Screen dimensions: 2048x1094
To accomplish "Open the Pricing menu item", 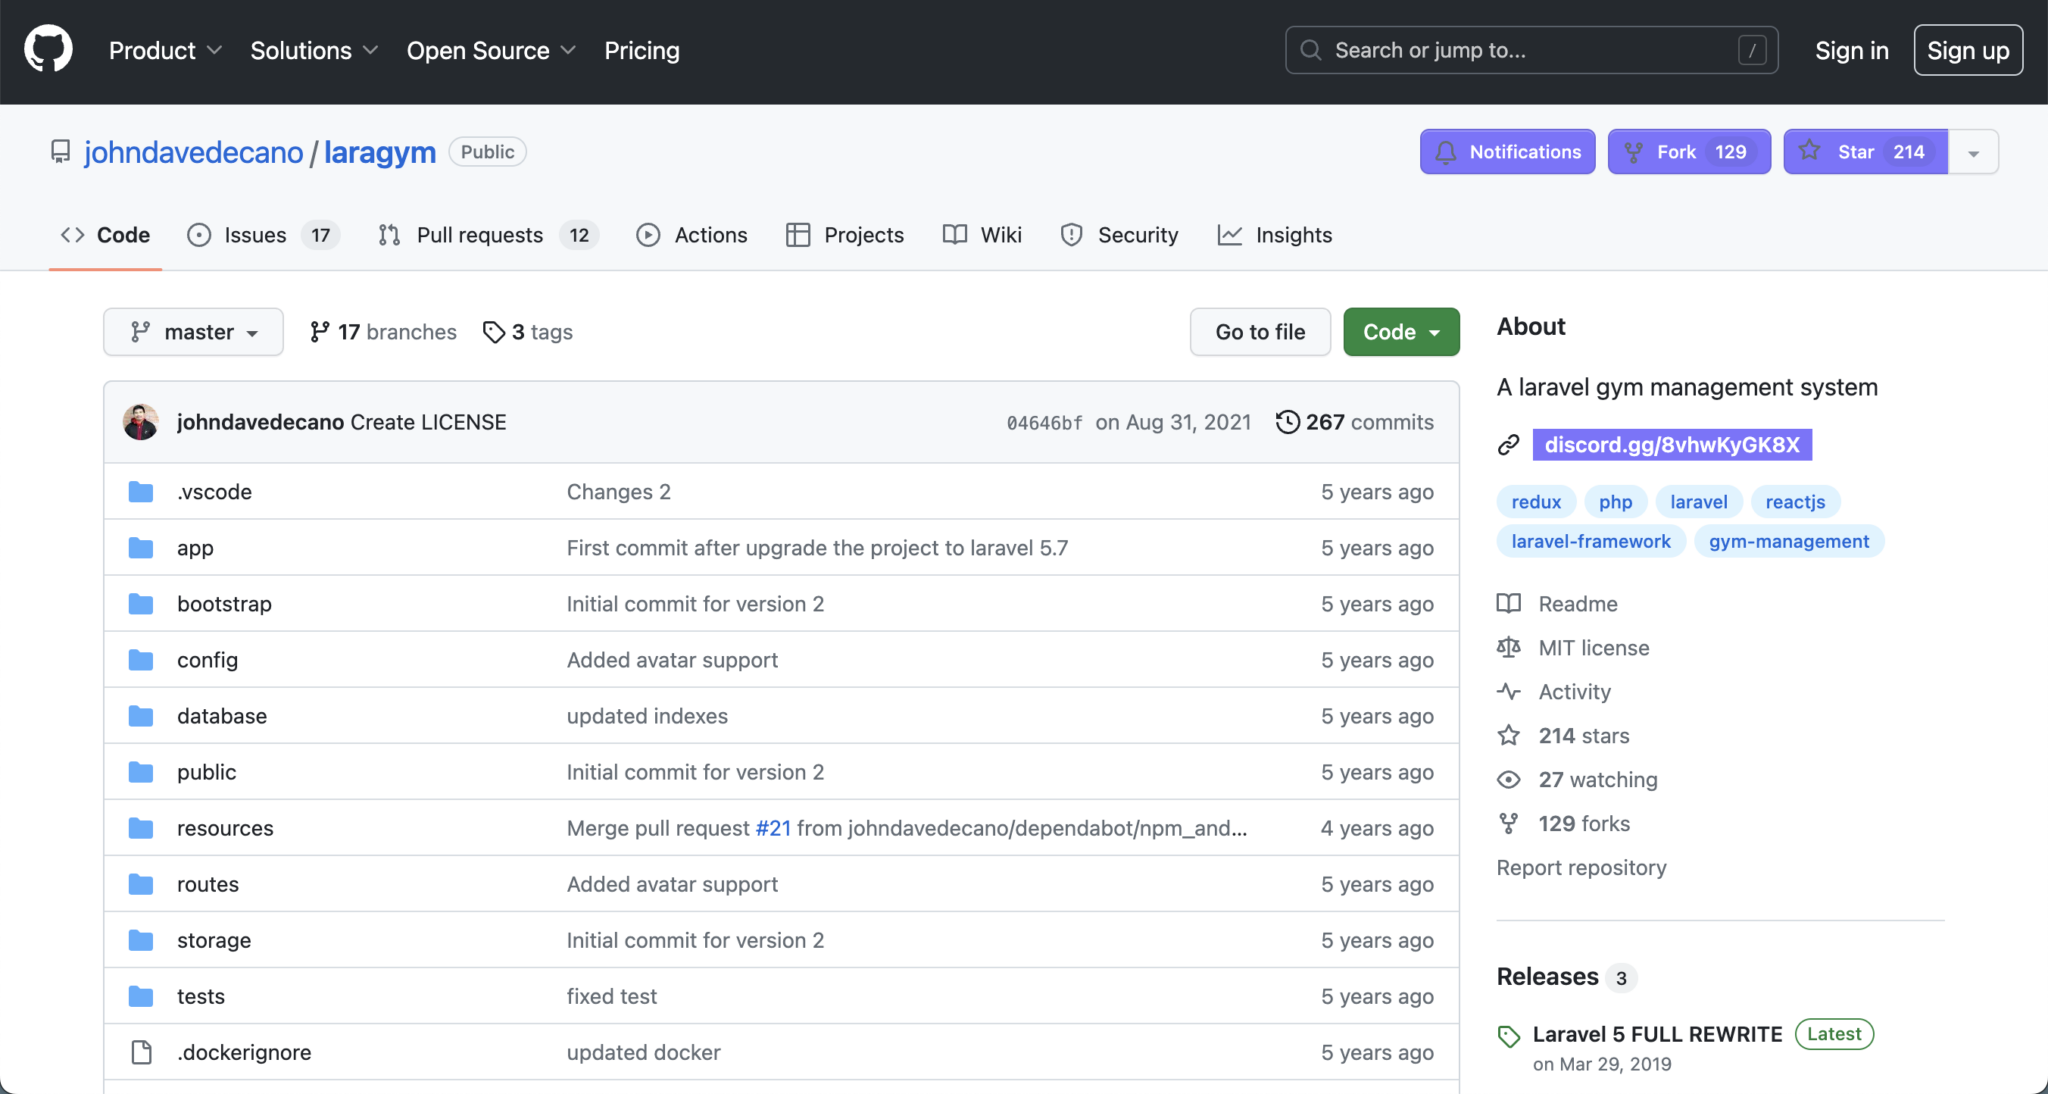I will pyautogui.click(x=641, y=49).
